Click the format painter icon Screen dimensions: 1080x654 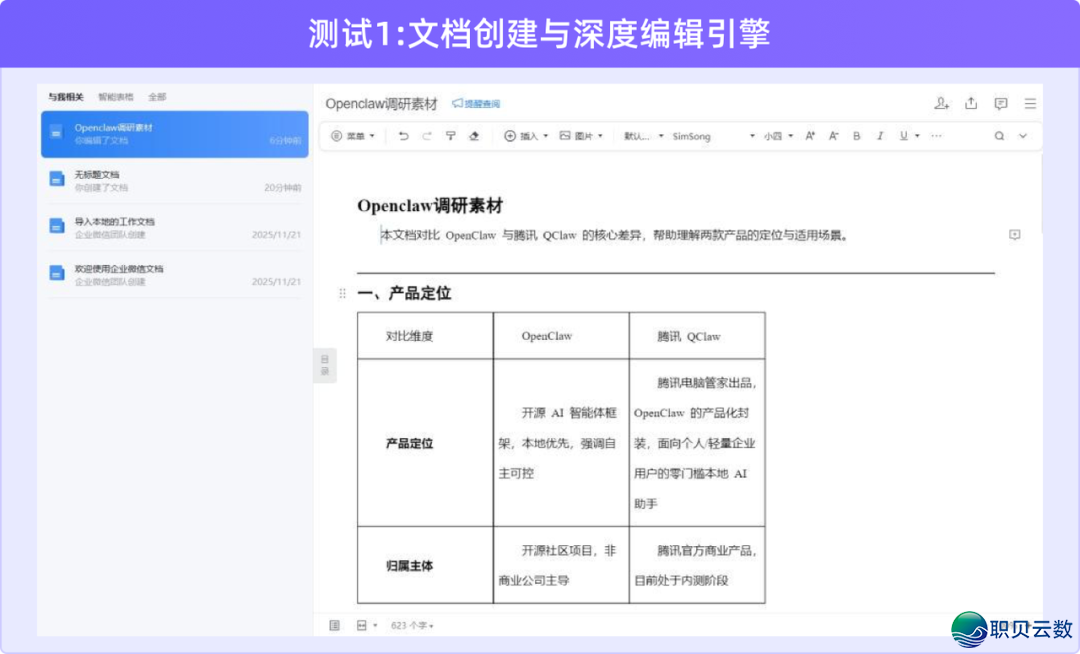coord(450,136)
